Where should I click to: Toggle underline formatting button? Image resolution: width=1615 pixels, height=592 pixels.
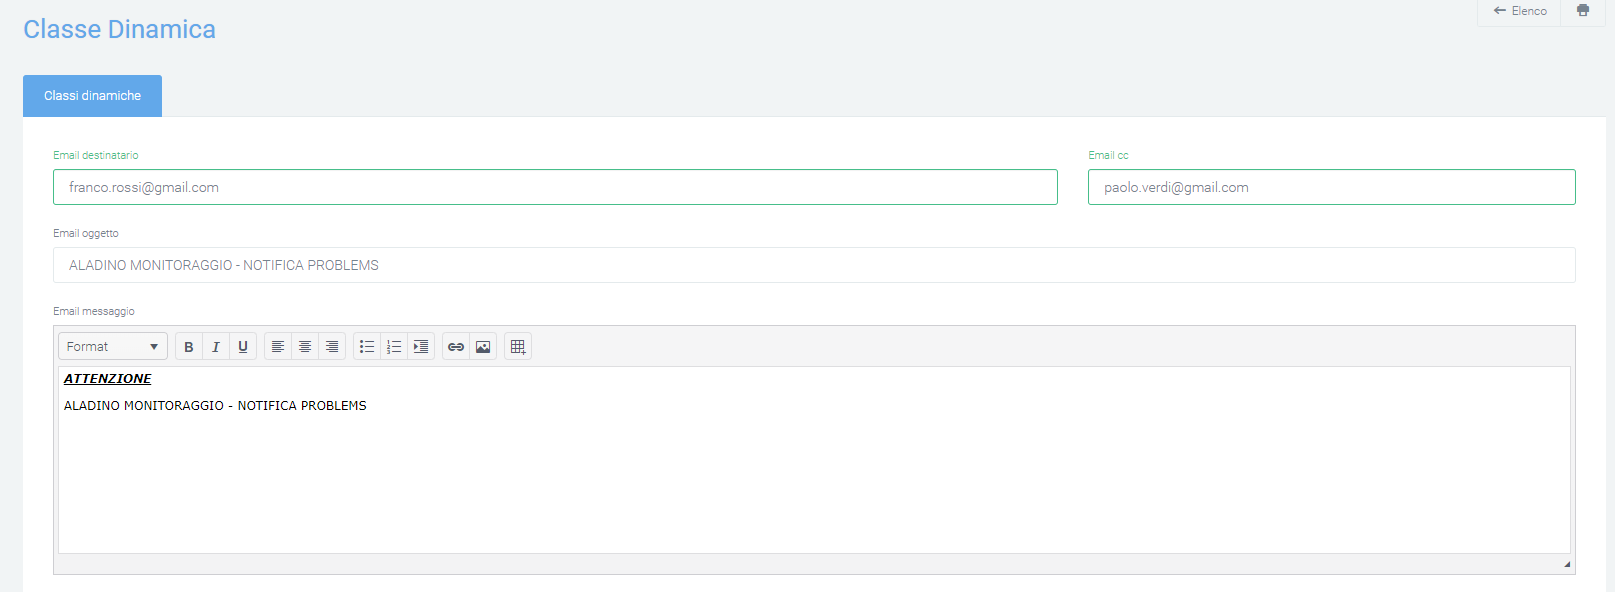tap(243, 347)
